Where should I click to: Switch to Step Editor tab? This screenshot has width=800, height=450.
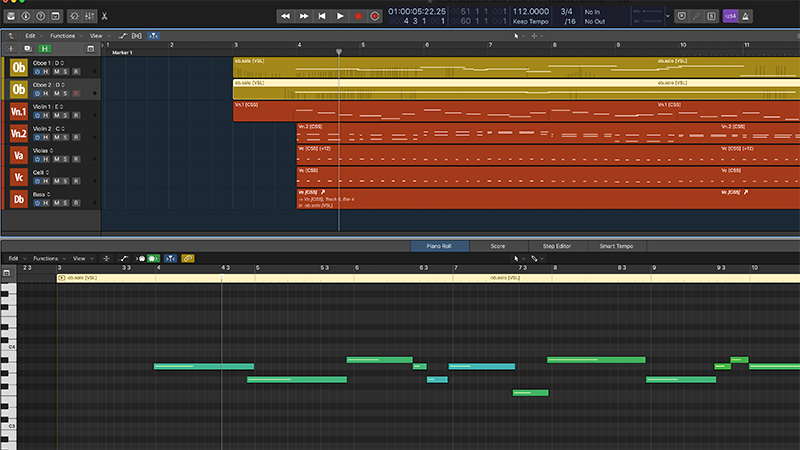[x=557, y=246]
